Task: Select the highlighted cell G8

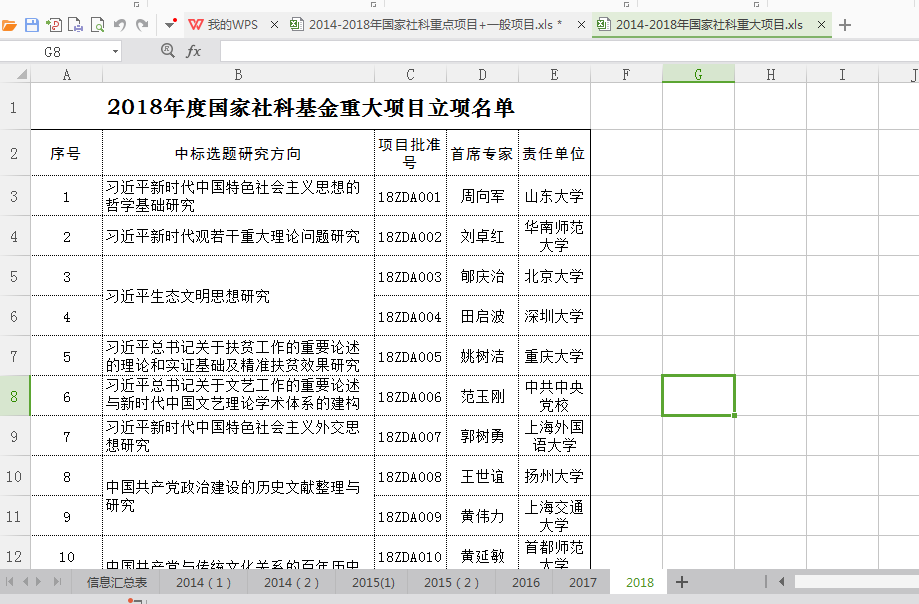Action: pos(698,395)
